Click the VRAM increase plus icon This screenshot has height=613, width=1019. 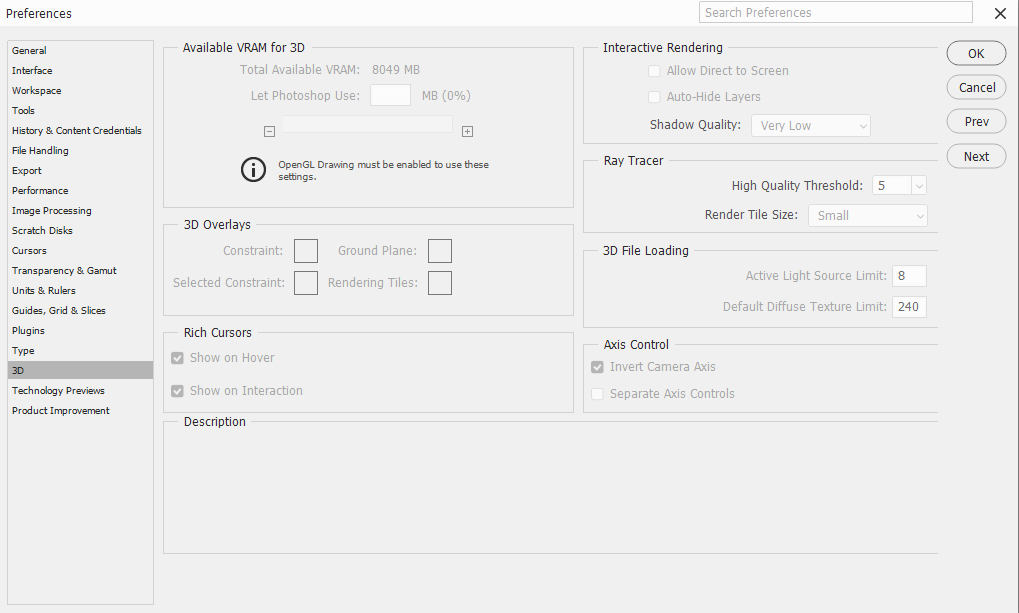[x=467, y=131]
